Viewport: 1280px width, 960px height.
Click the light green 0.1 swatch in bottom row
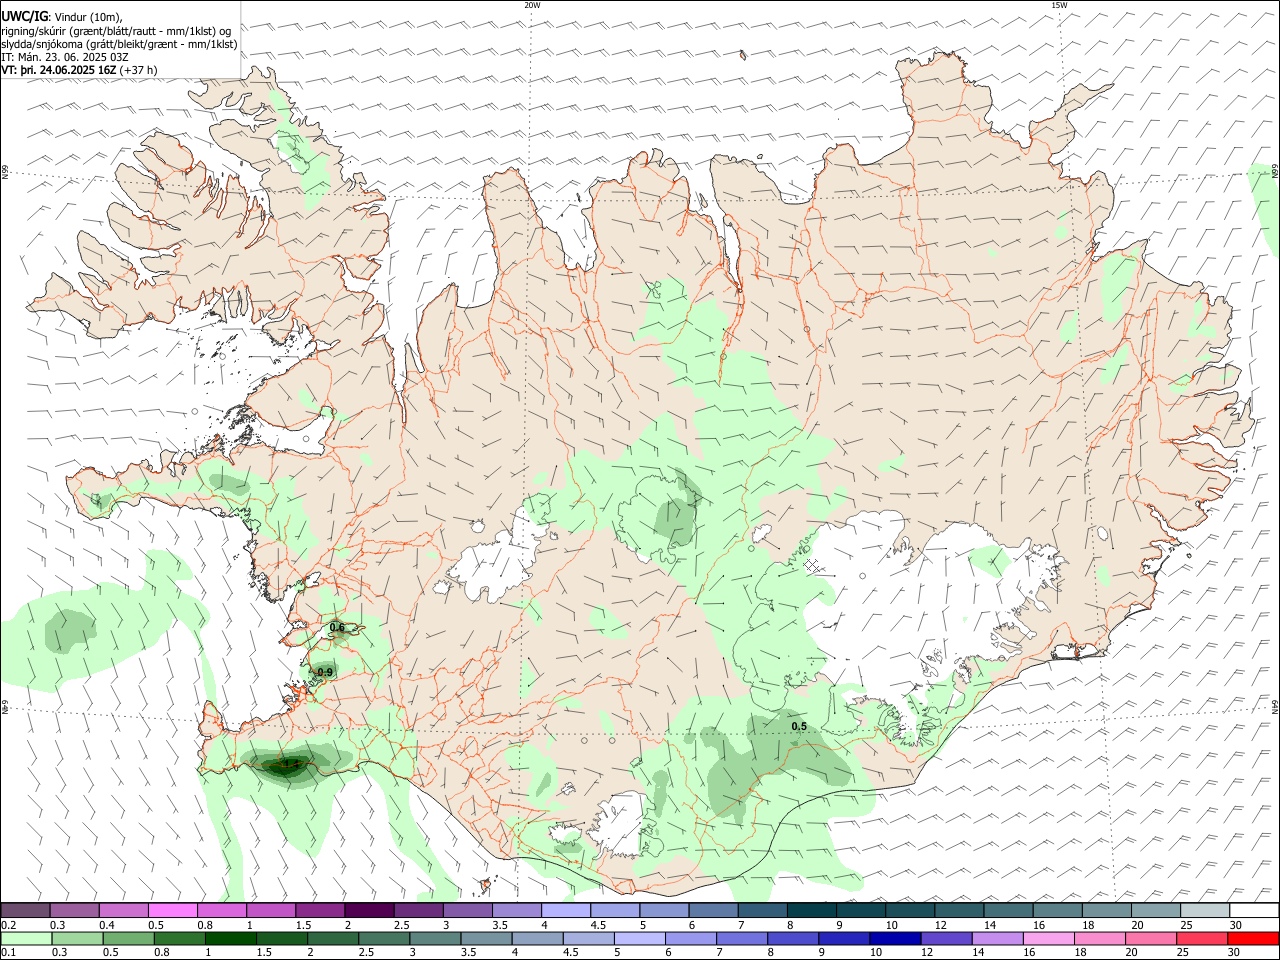(27, 938)
